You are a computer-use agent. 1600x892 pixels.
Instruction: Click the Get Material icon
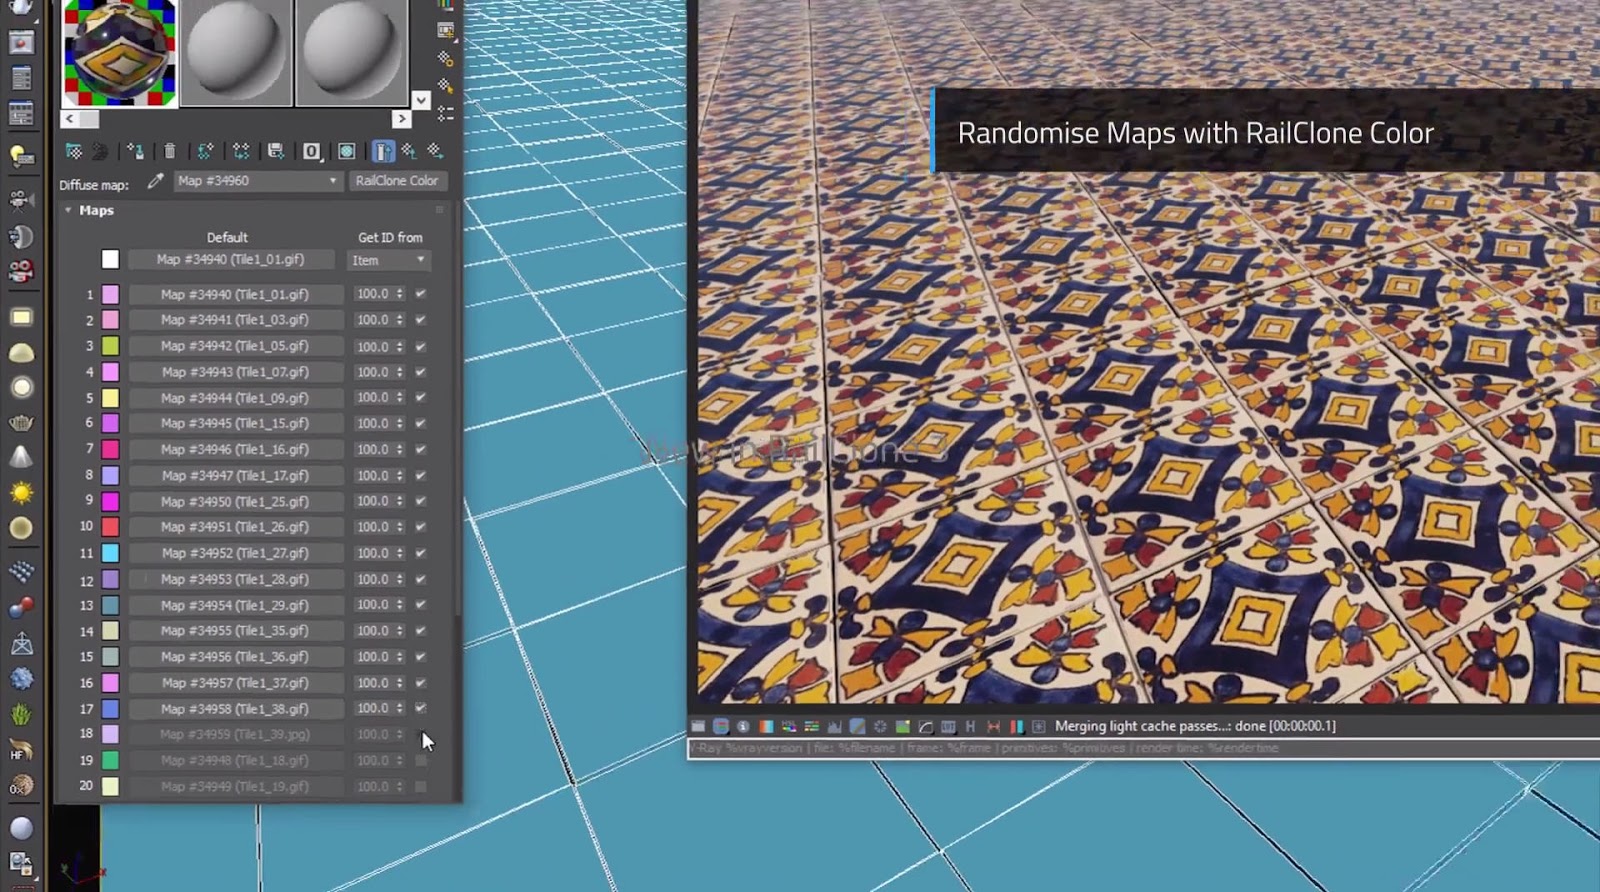pos(74,151)
